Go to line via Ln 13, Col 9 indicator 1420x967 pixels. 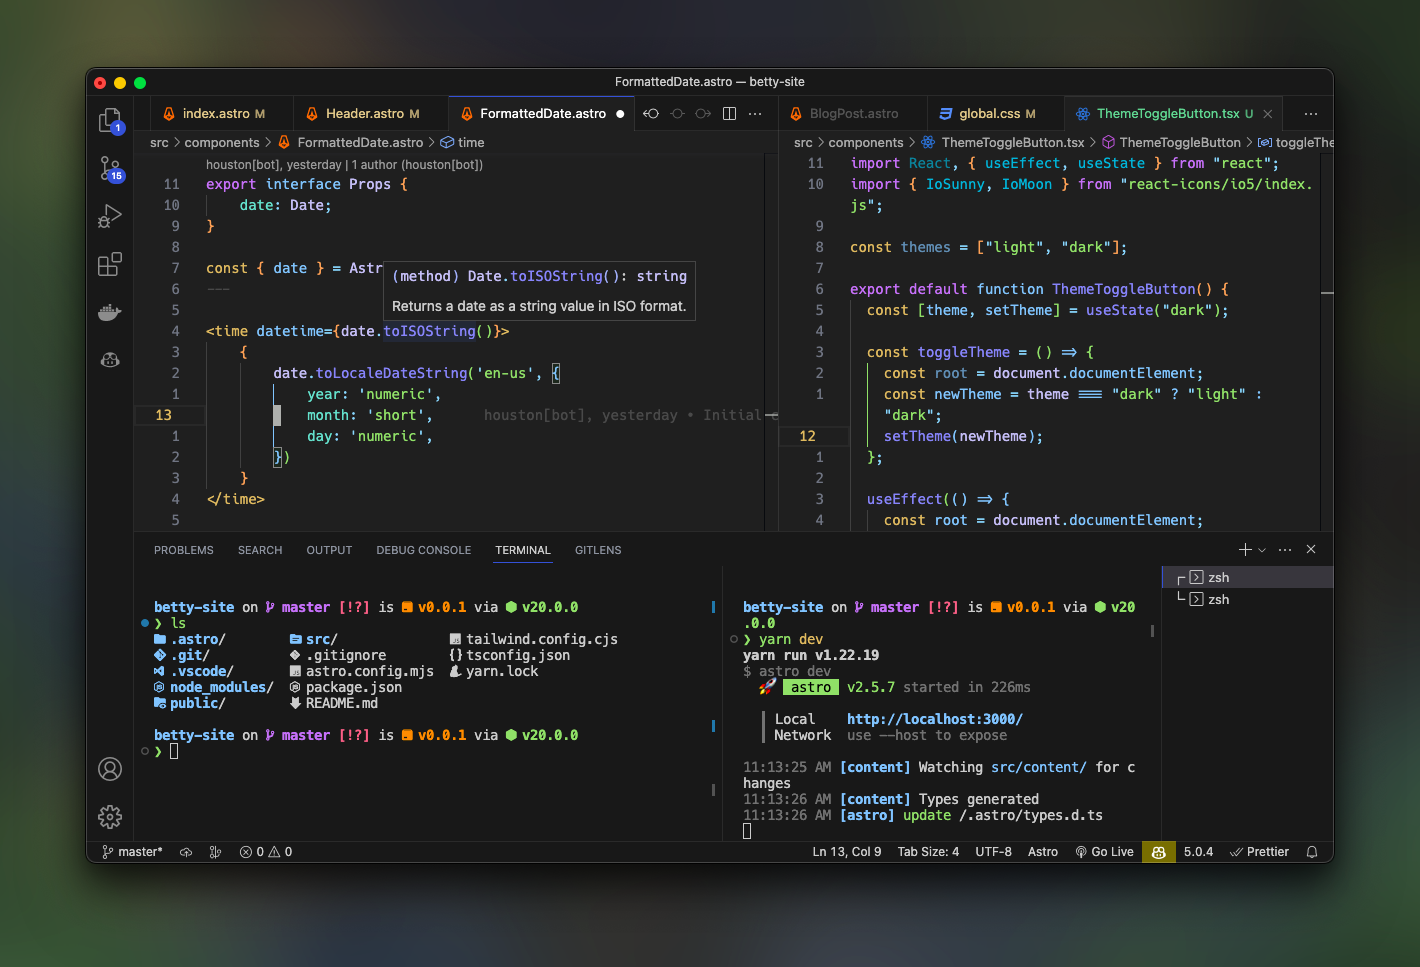point(846,852)
